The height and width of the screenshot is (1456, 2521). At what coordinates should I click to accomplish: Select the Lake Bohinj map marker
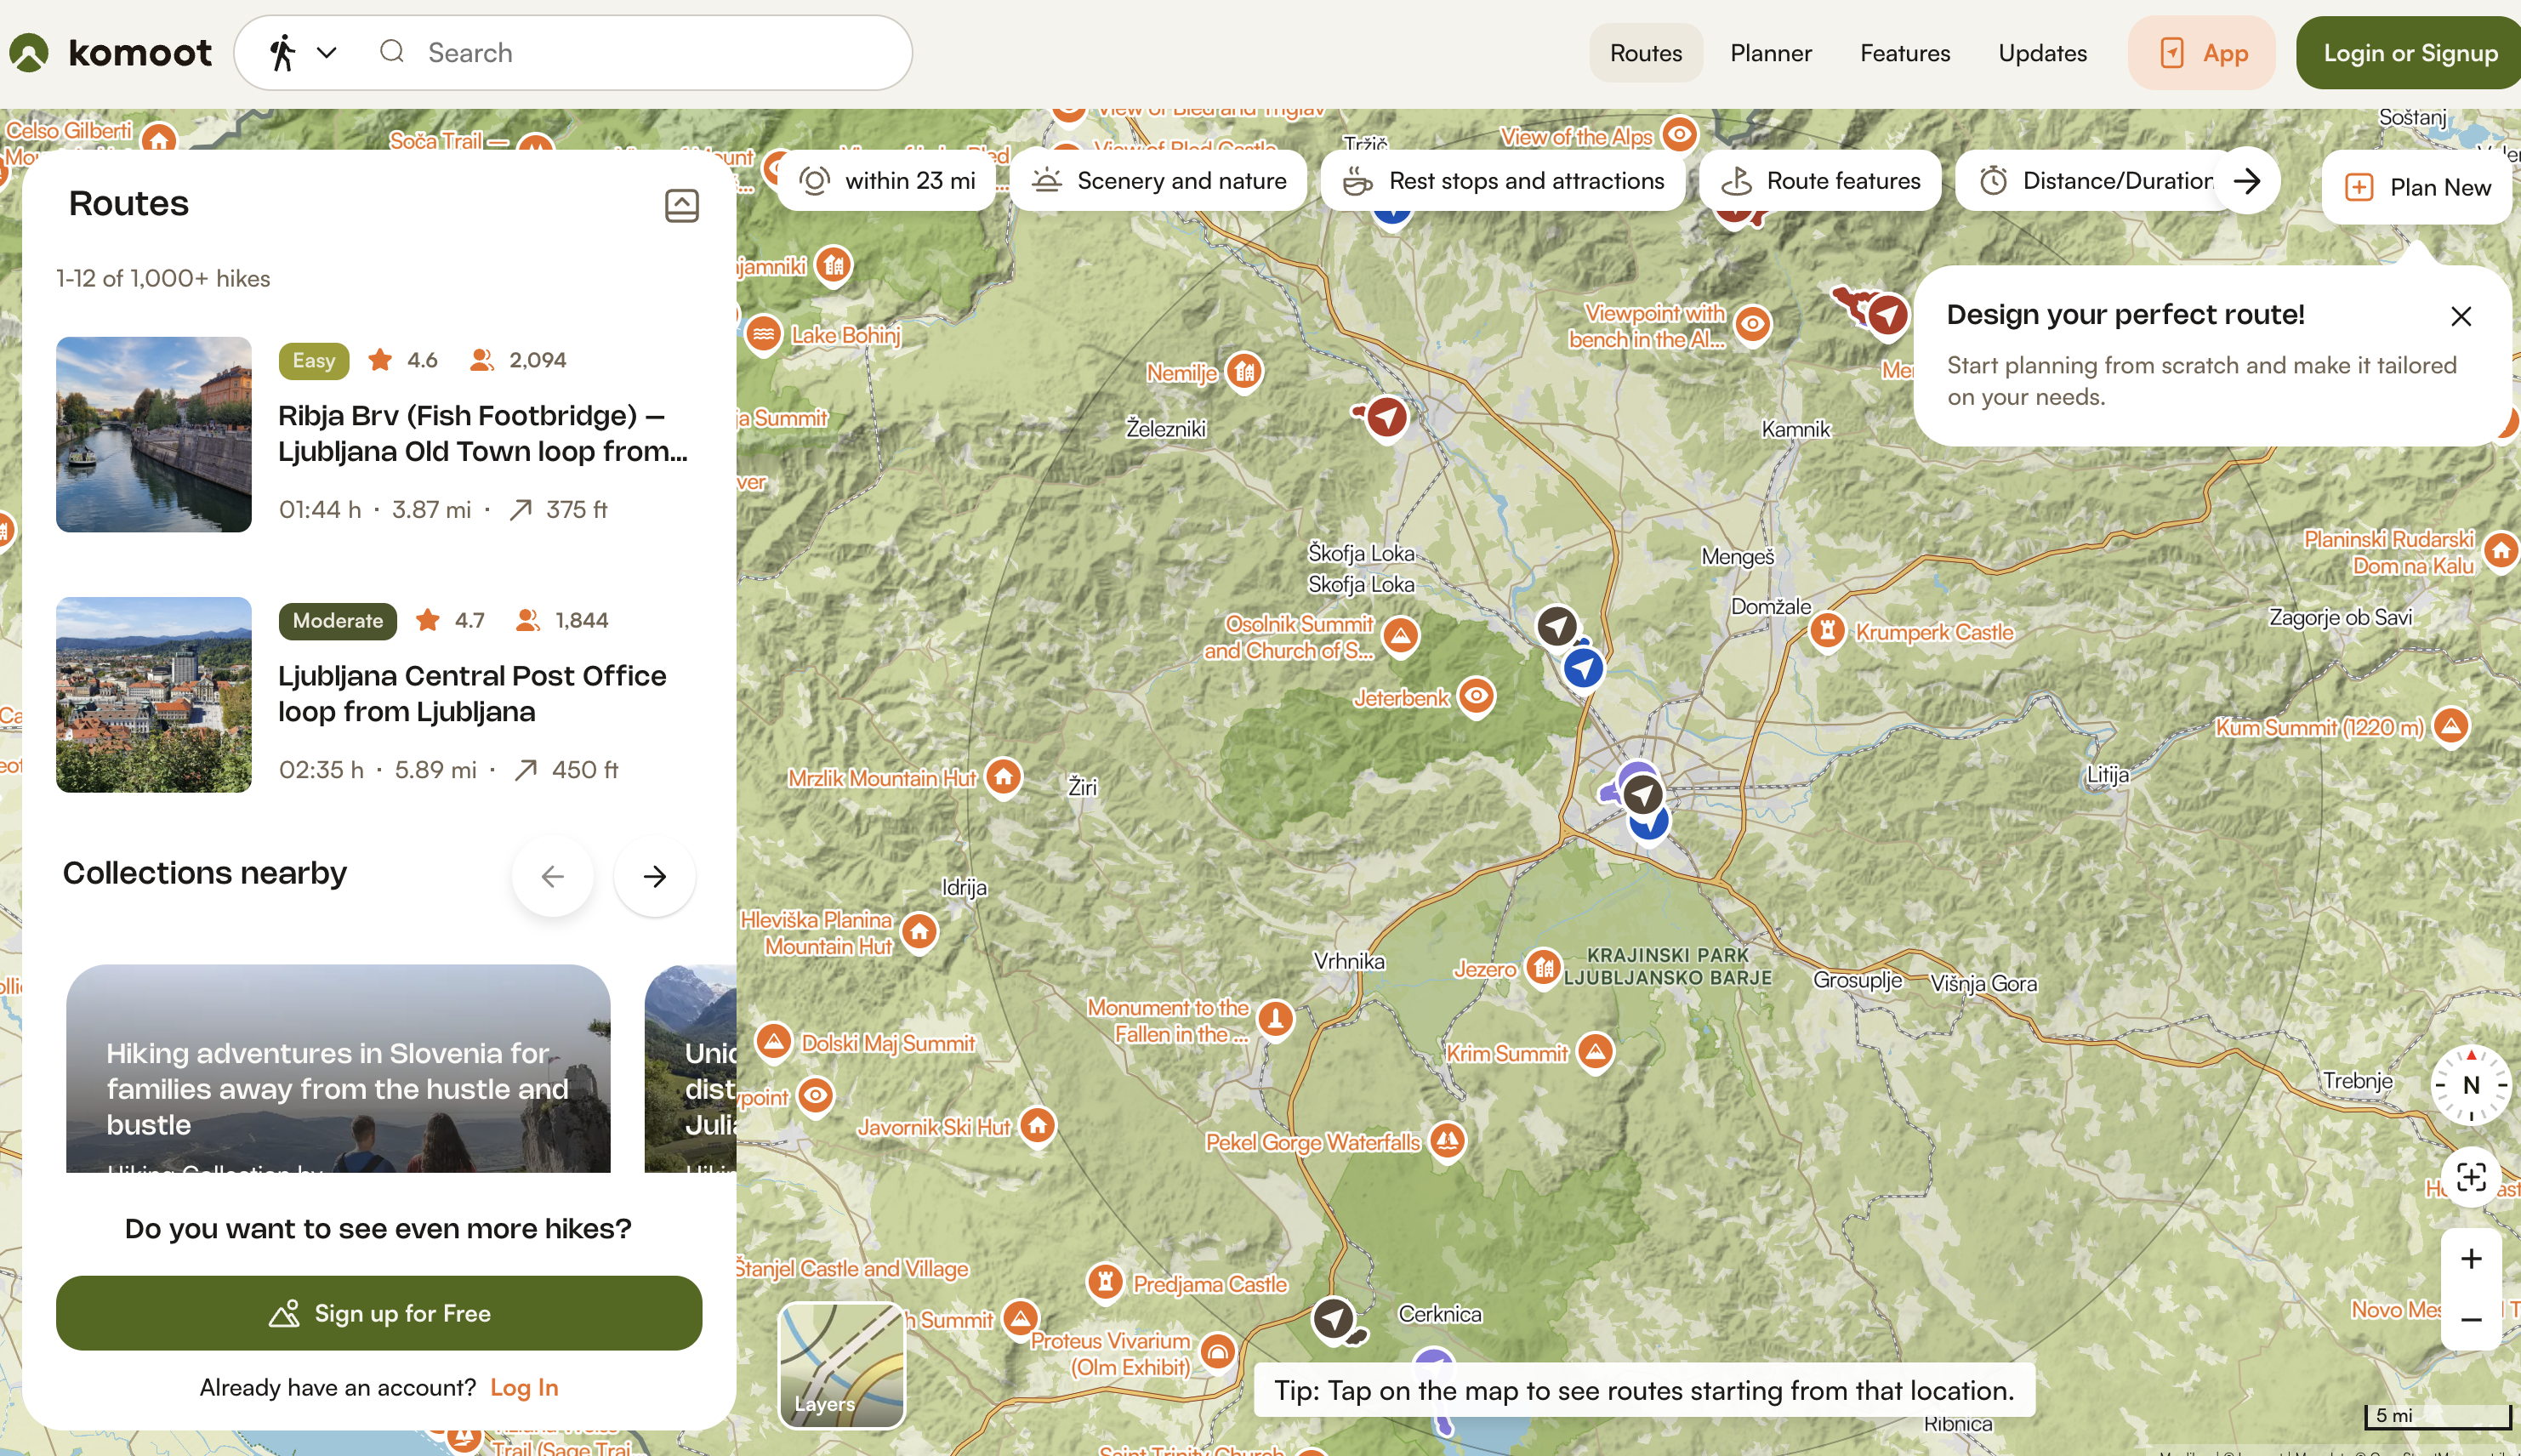click(764, 334)
